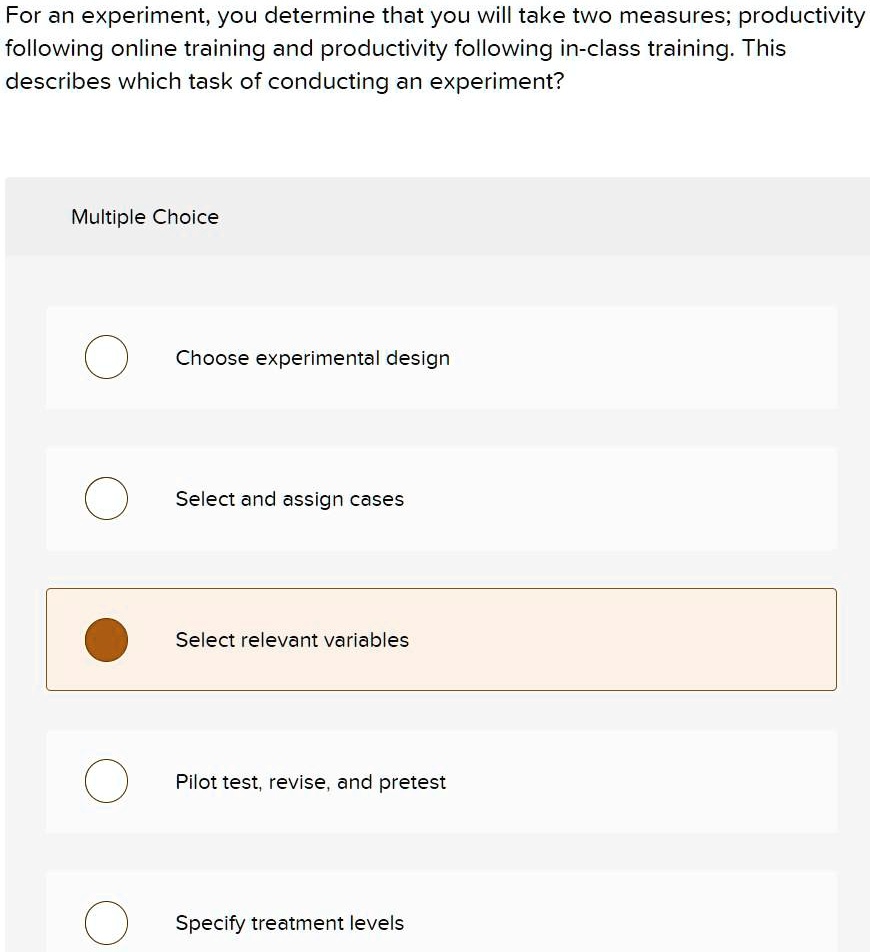
Task: Click the 'Specify treatment levels' answer text
Action: click(289, 922)
